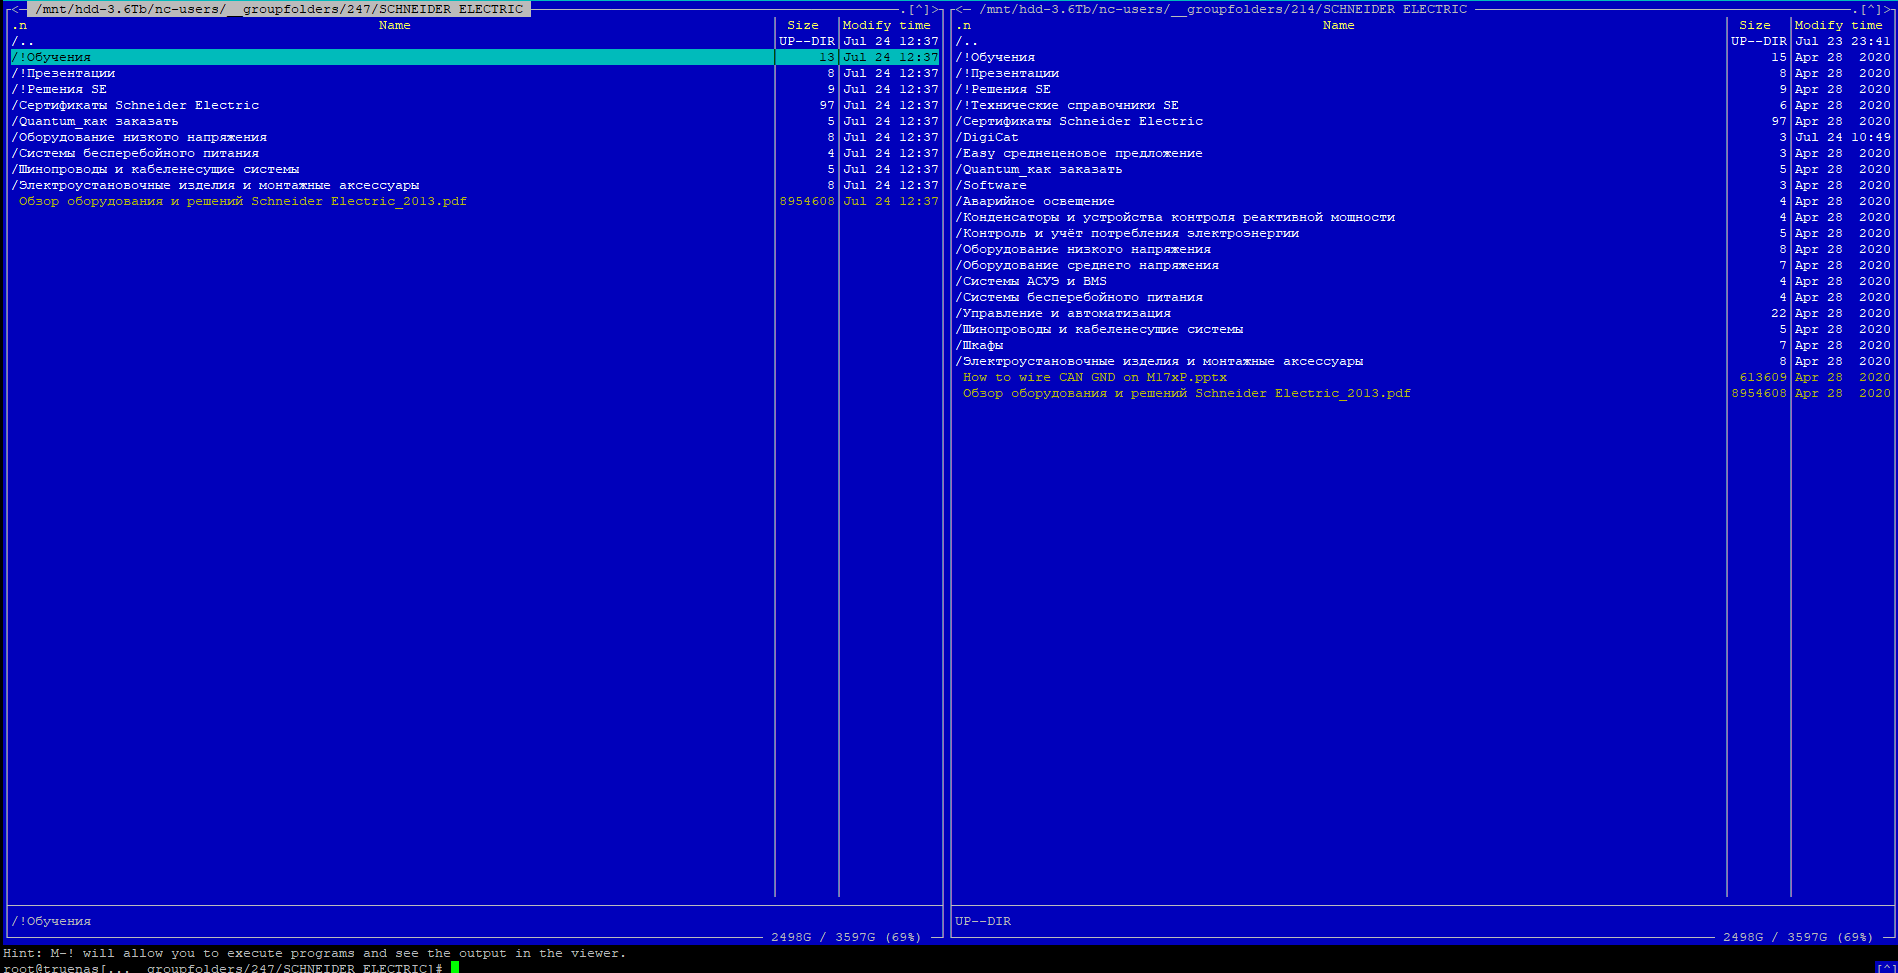The image size is (1898, 973).
Task: Toggle sort order indicator .n in left panel
Action: 19,25
